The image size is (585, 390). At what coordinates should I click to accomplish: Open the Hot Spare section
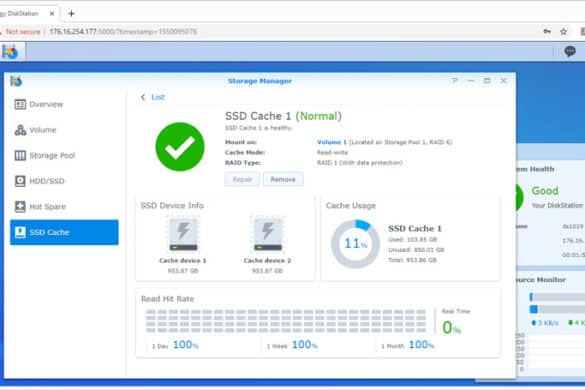pyautogui.click(x=64, y=206)
